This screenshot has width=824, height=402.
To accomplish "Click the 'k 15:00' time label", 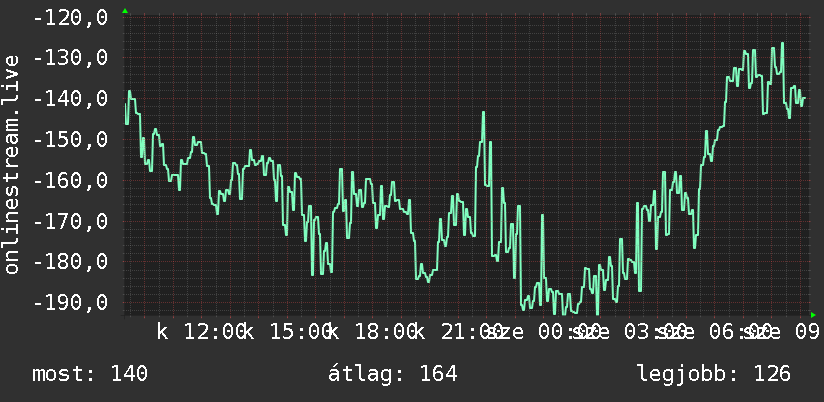I will (x=286, y=333).
